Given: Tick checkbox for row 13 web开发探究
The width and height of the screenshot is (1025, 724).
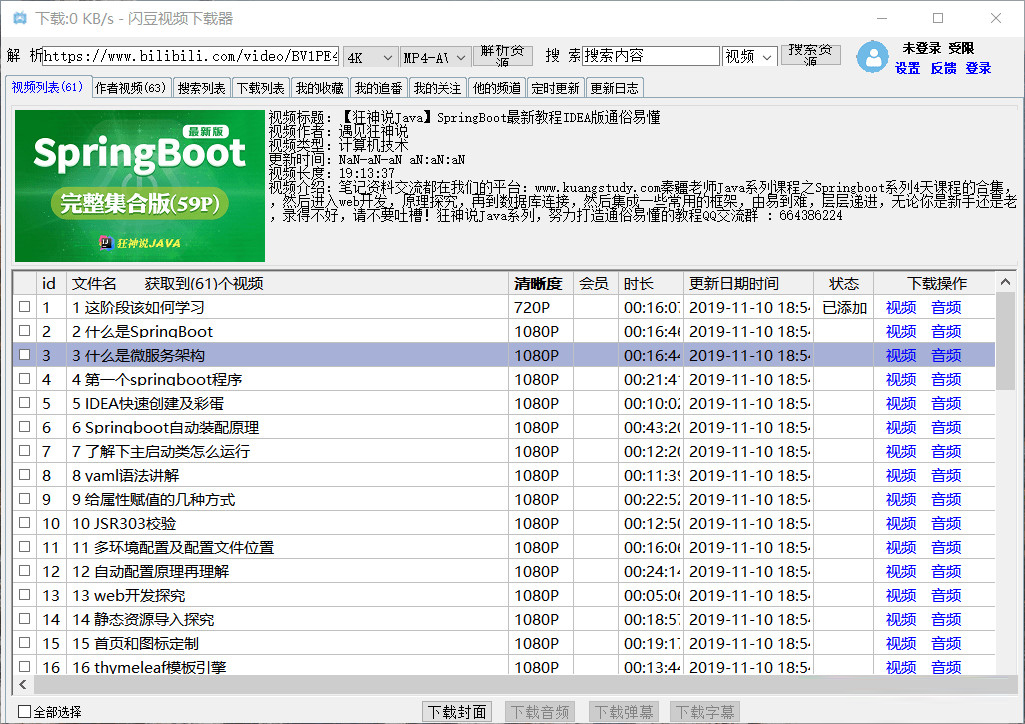Looking at the screenshot, I should [25, 595].
